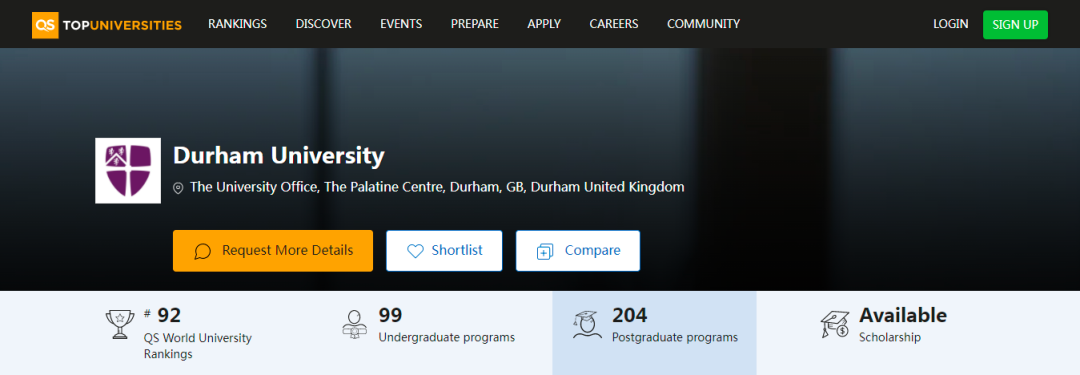Click the Available scholarship text

point(903,316)
